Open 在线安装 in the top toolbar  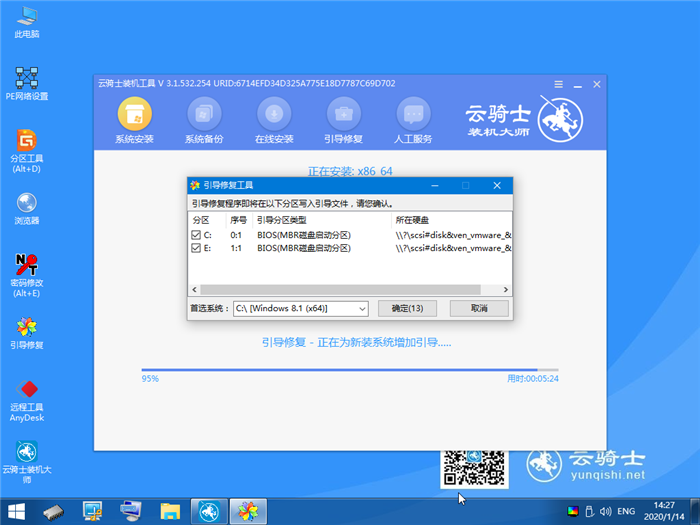pyautogui.click(x=273, y=113)
